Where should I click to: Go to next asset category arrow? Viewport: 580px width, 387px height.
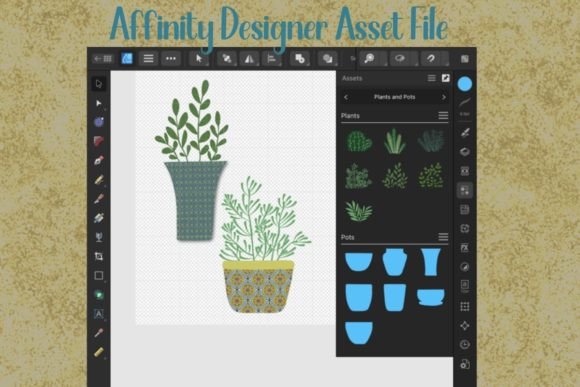pyautogui.click(x=444, y=97)
